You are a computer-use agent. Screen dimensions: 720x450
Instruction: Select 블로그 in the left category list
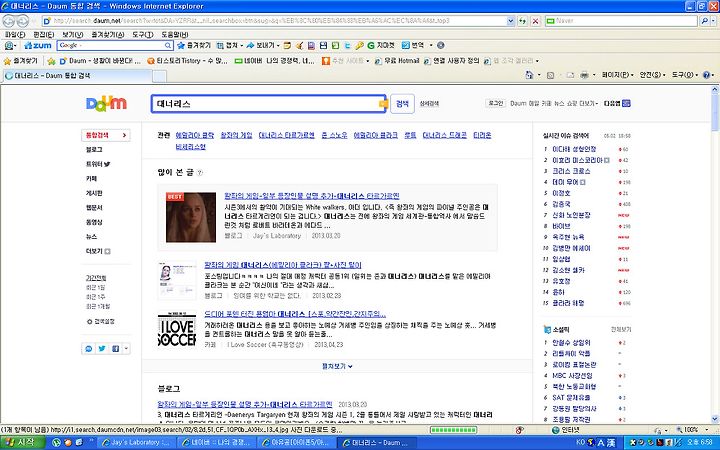tap(94, 150)
